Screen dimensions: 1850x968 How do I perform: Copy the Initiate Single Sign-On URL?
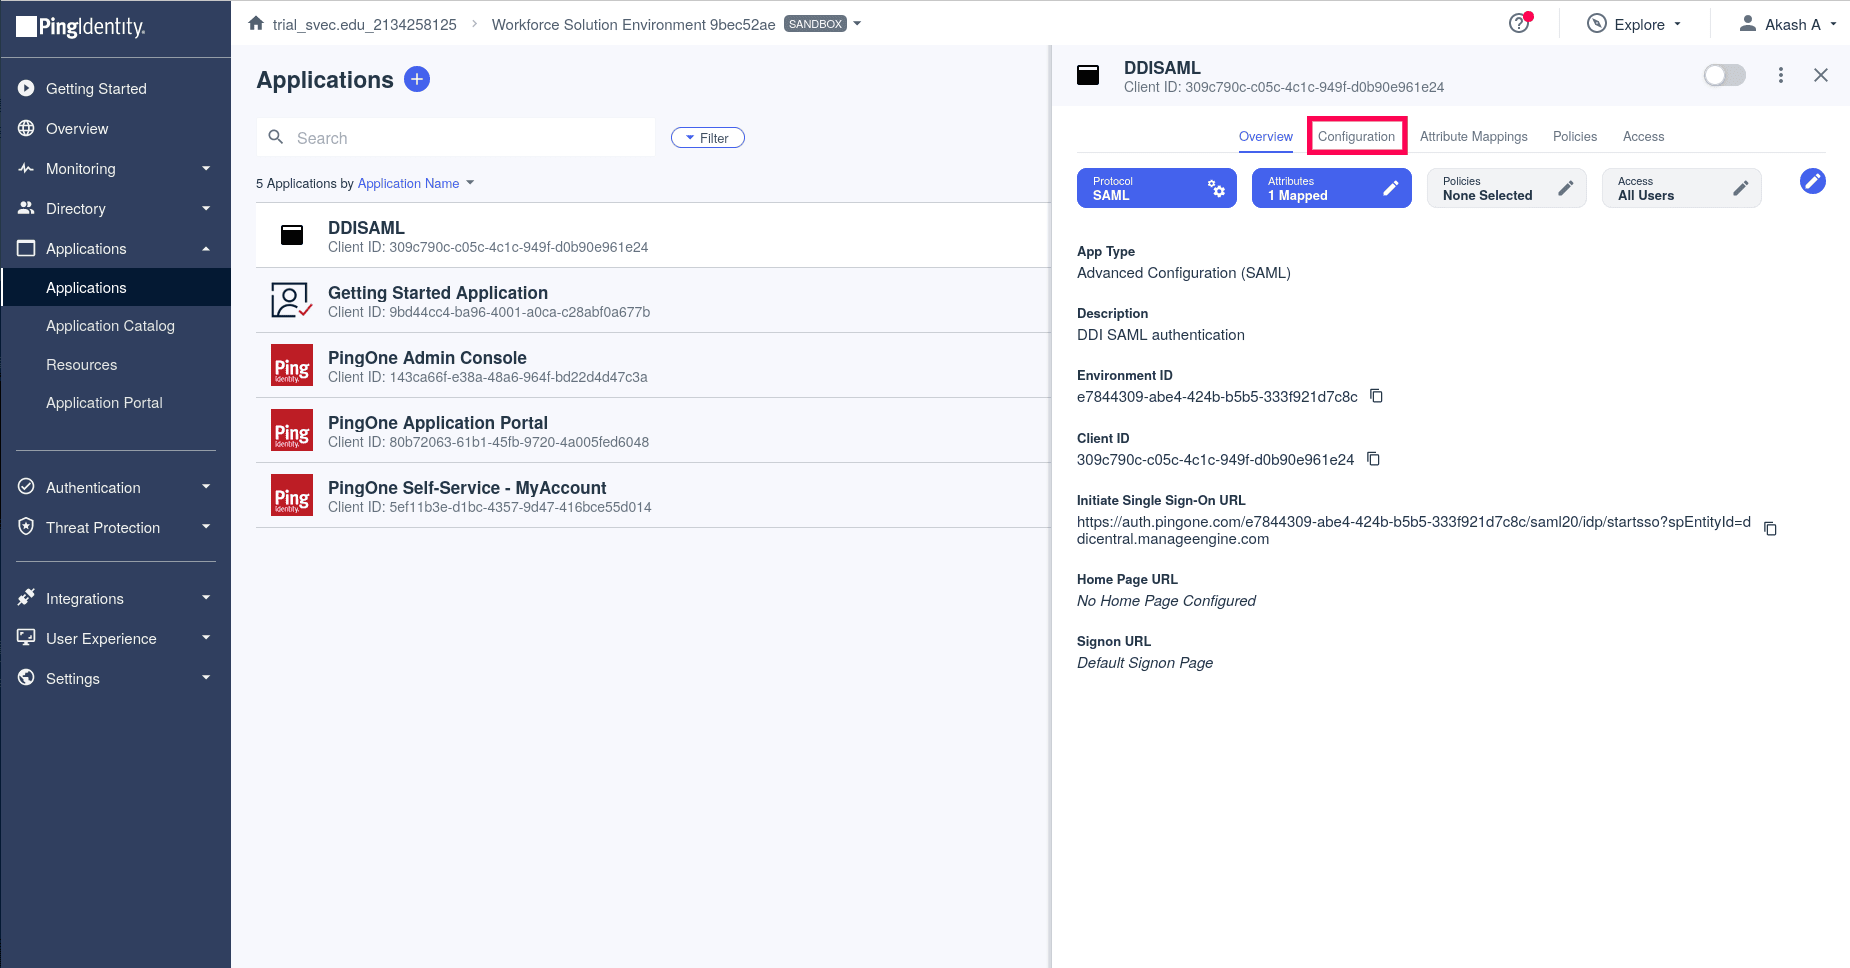[x=1771, y=528]
